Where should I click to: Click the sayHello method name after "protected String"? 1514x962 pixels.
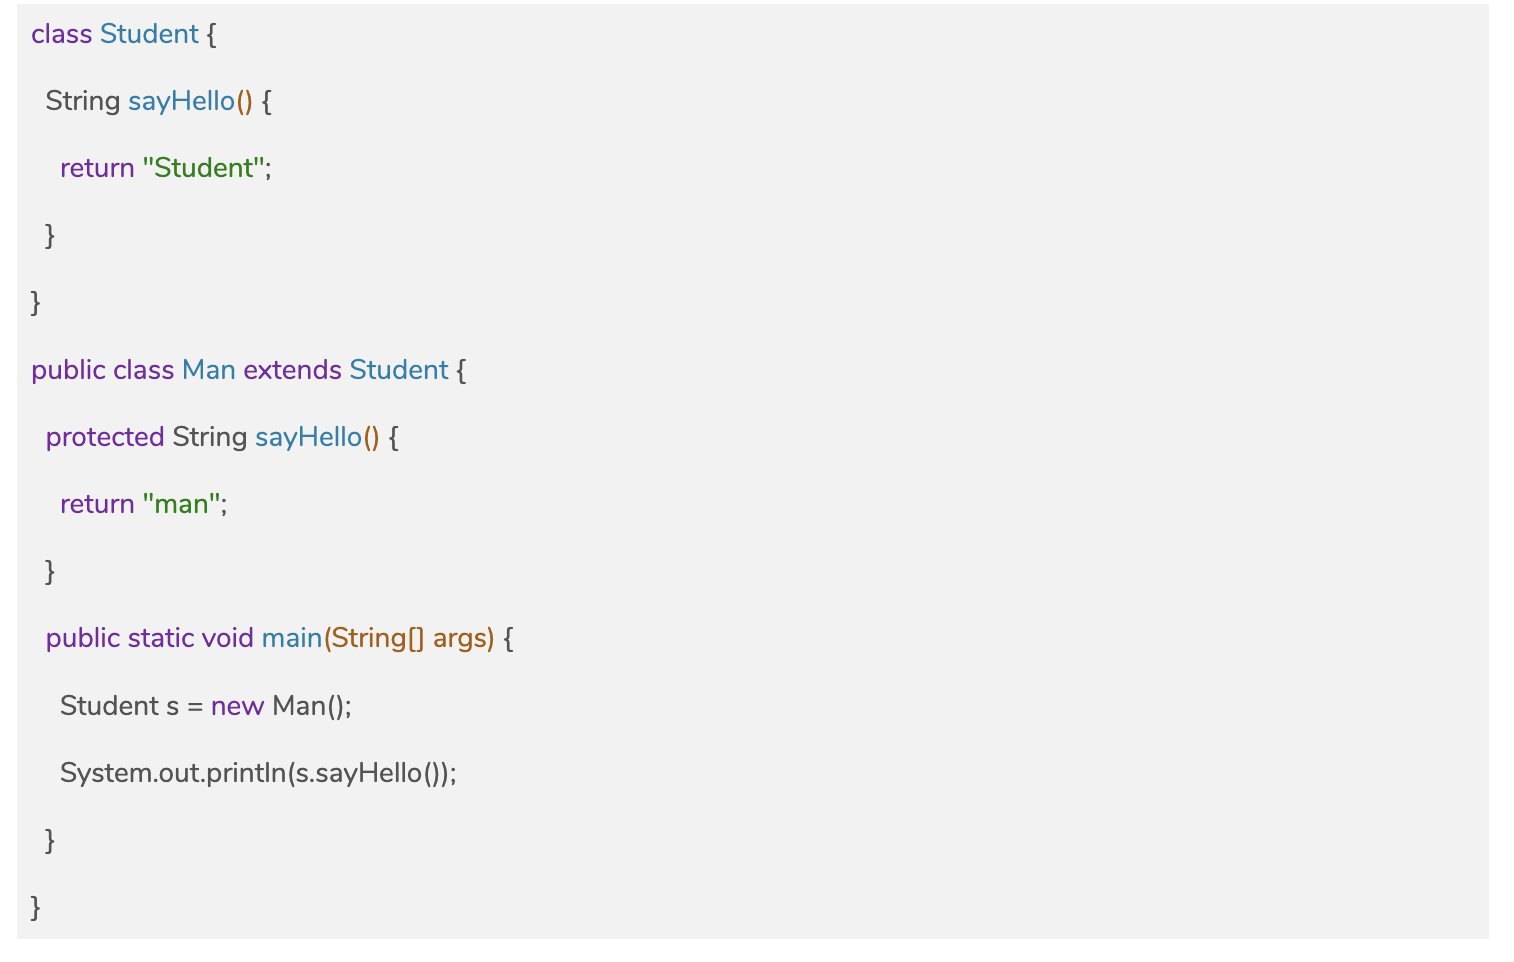tap(308, 437)
